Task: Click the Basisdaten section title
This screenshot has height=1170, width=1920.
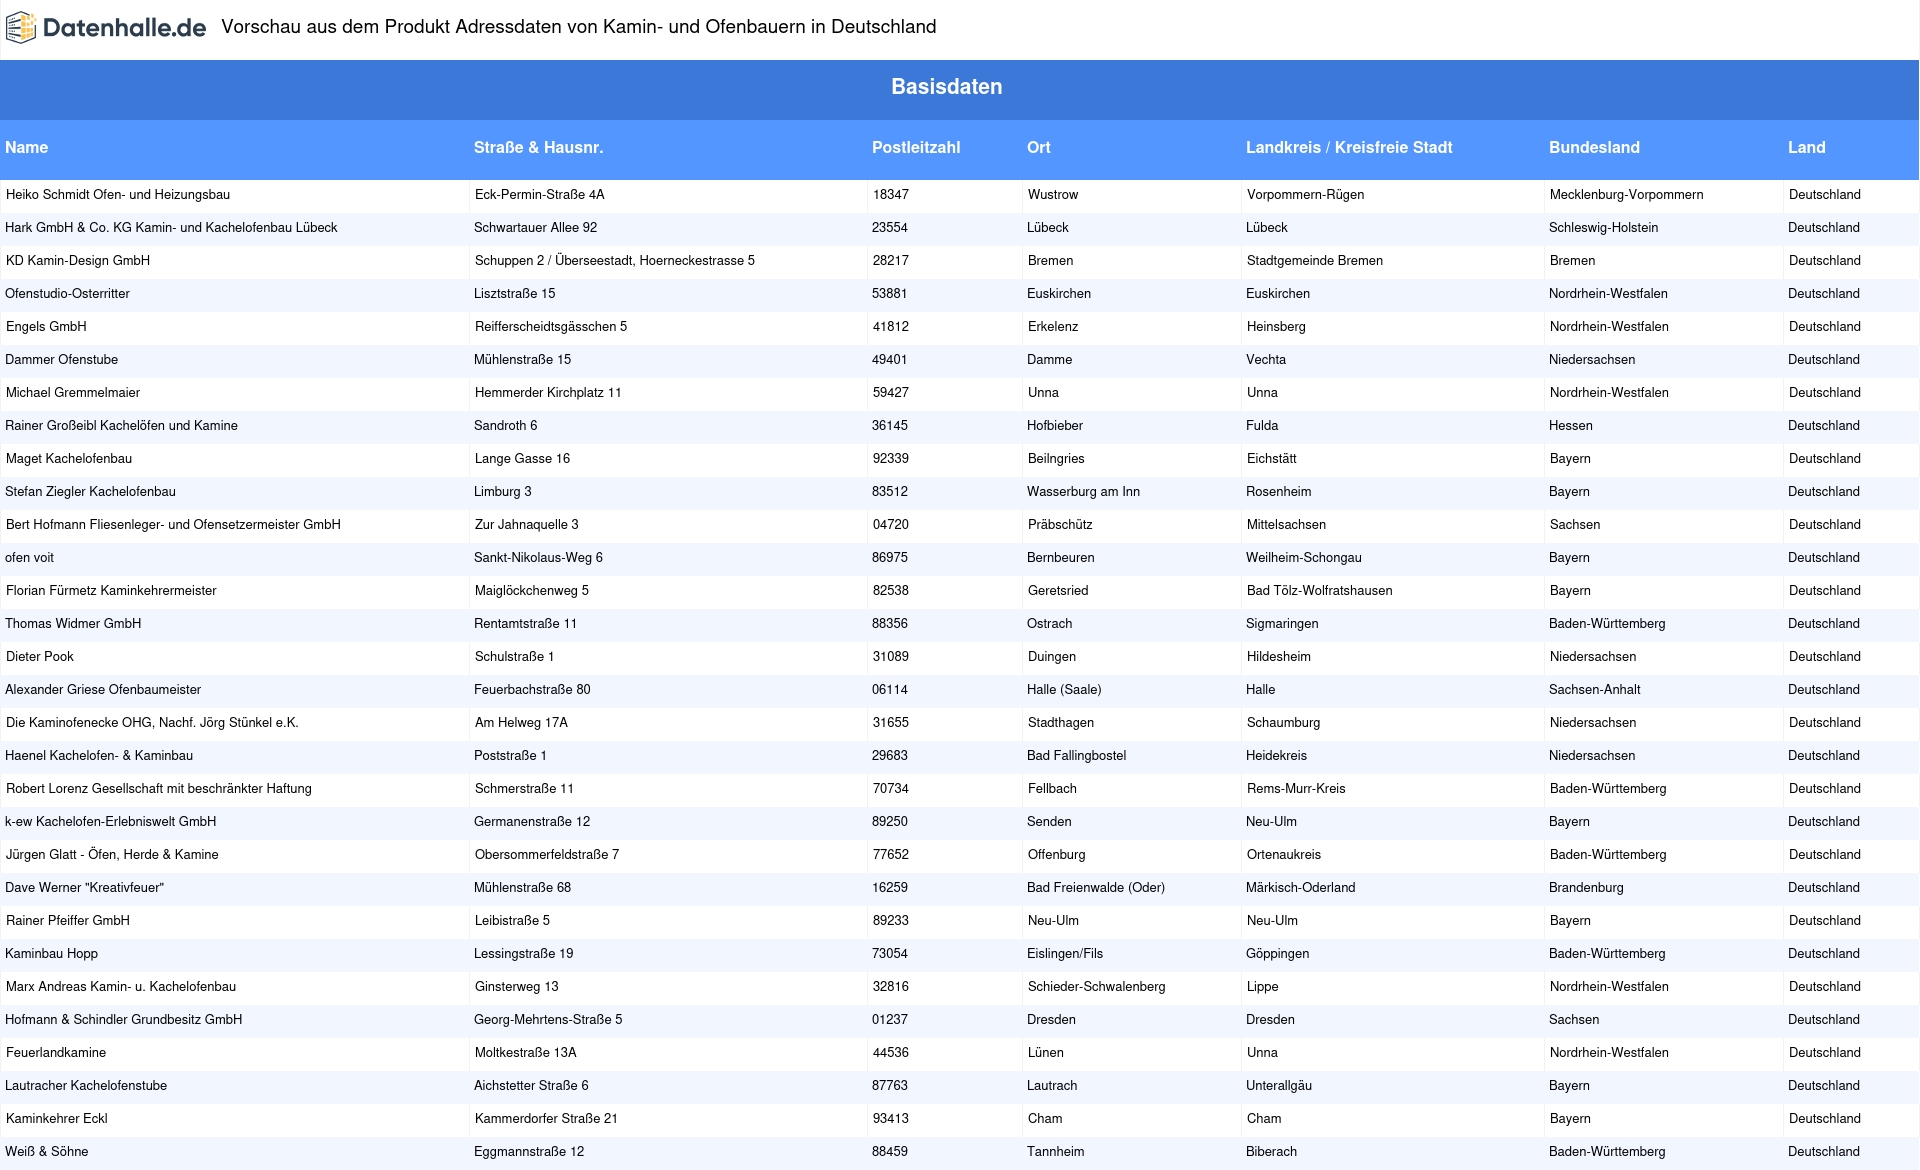Action: tap(946, 87)
